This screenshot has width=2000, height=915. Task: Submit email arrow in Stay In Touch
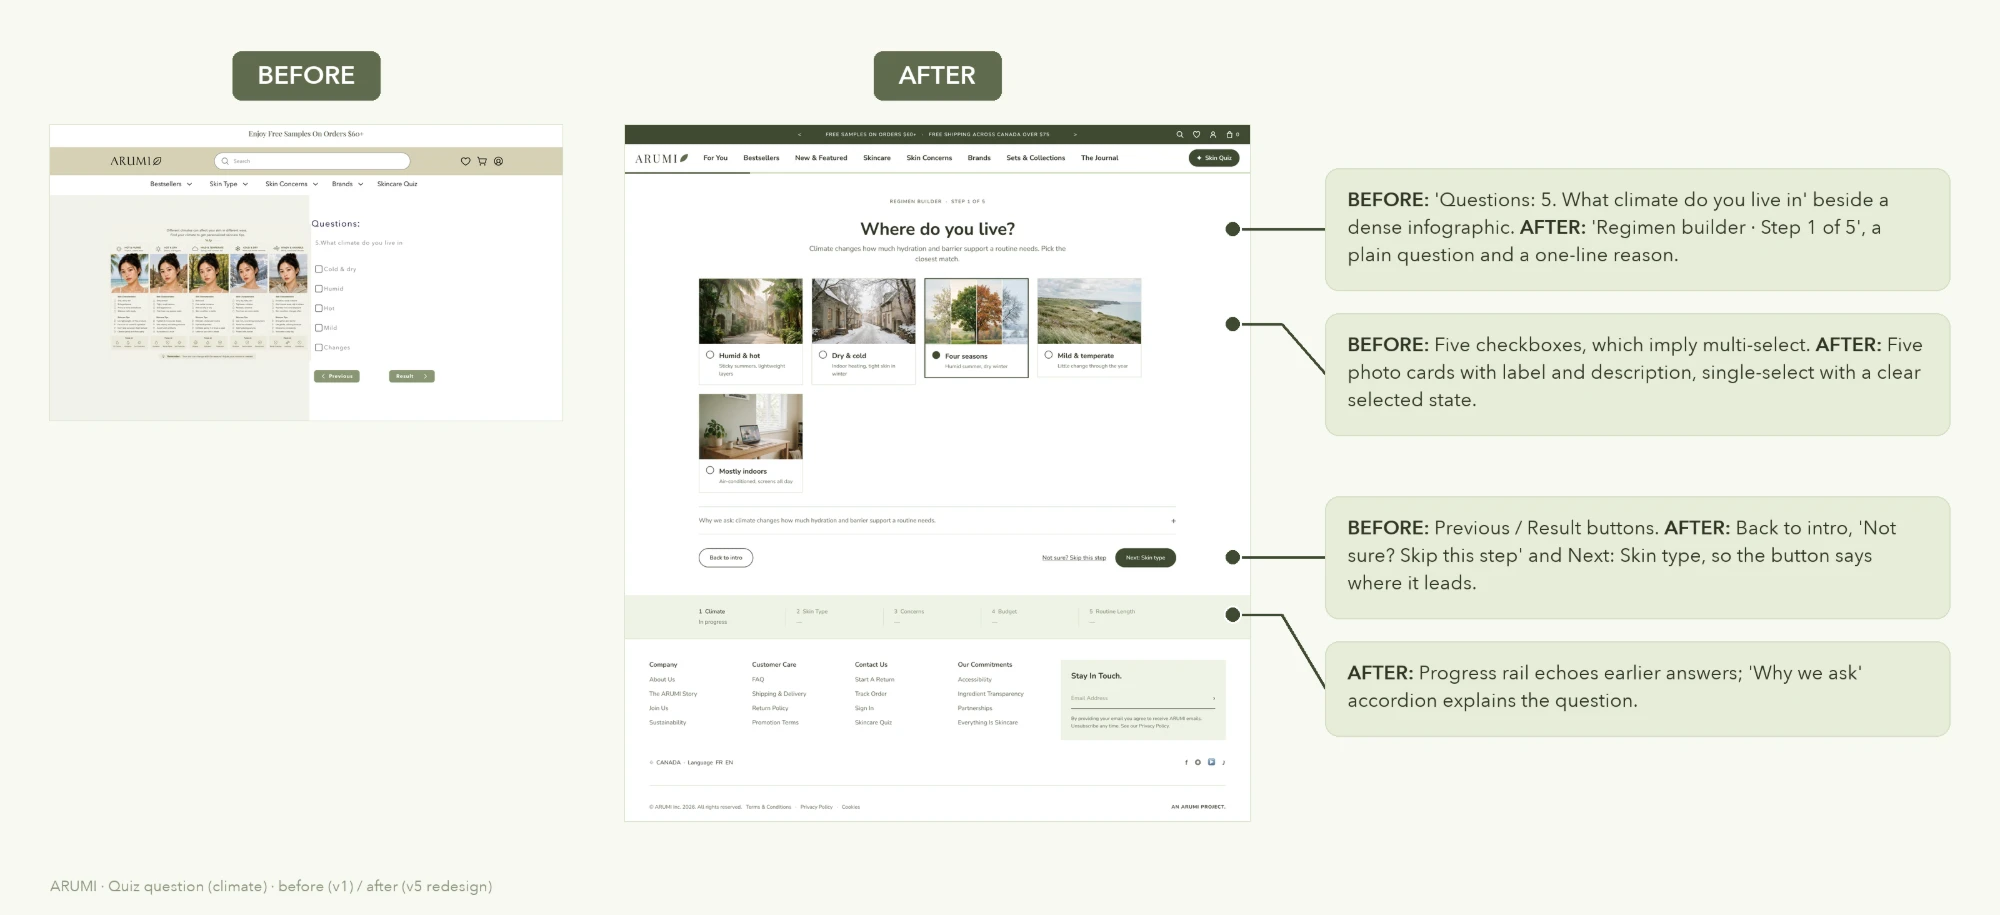[1214, 698]
